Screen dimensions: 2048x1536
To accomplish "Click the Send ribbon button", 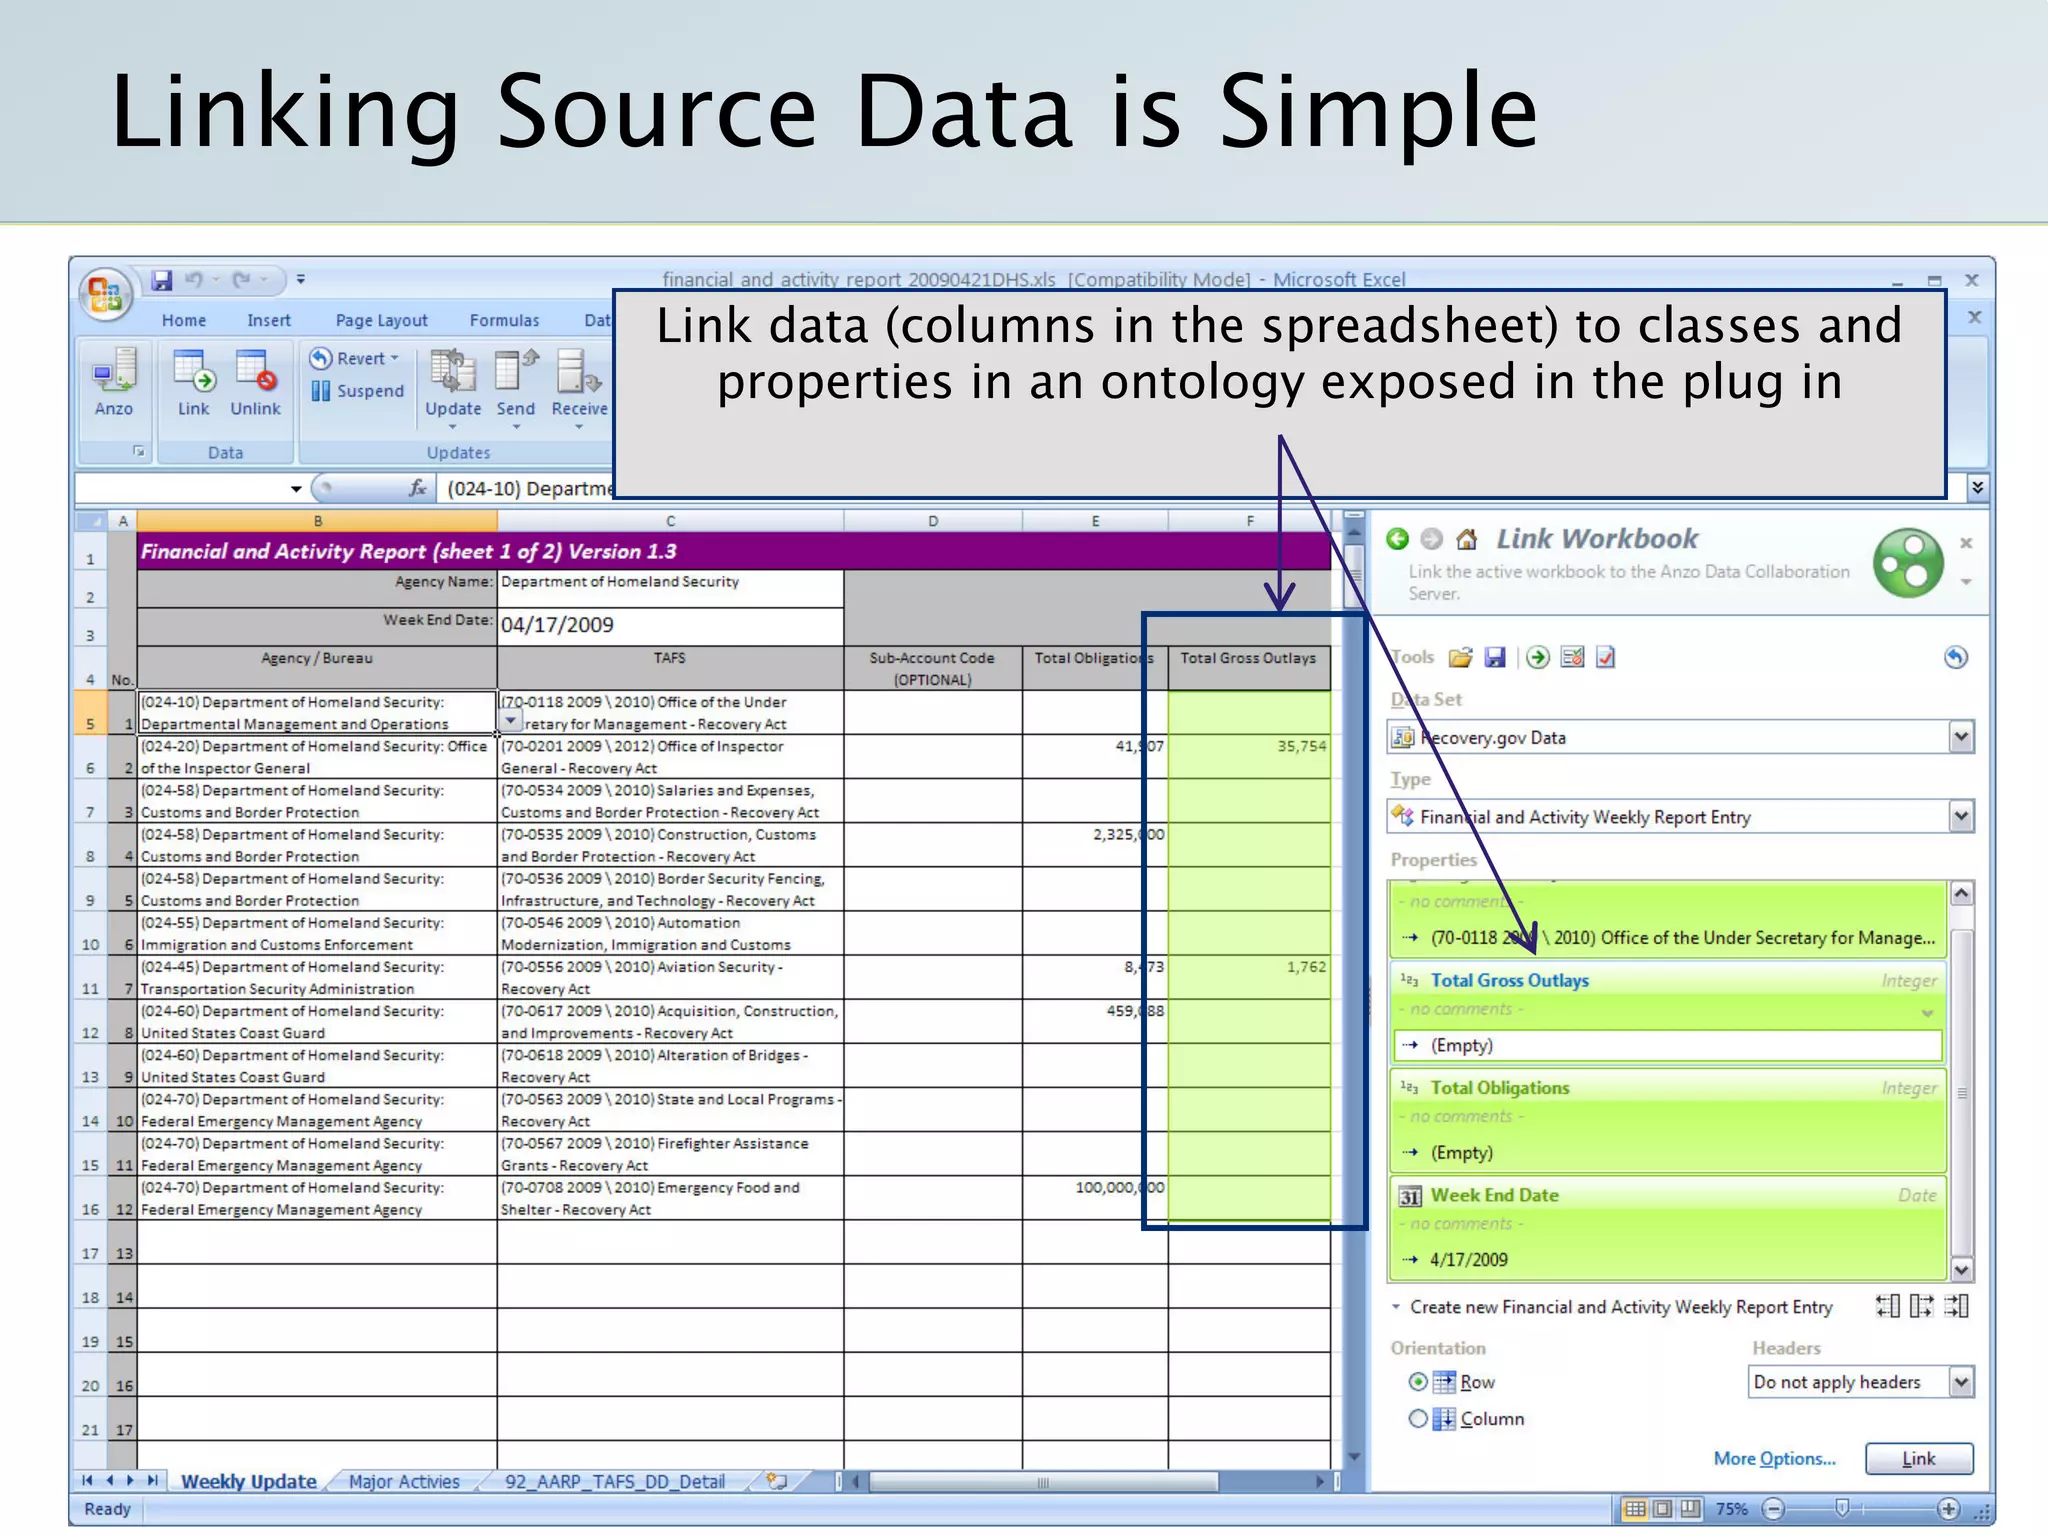I will point(516,388).
